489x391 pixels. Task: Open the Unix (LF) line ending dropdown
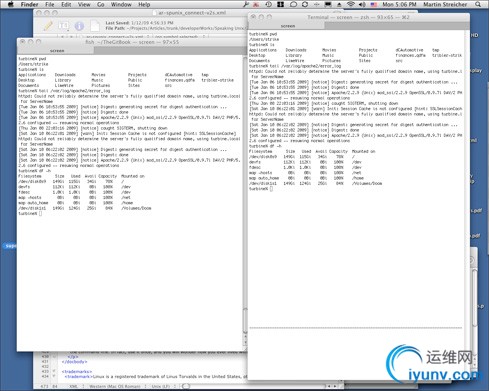(x=163, y=386)
